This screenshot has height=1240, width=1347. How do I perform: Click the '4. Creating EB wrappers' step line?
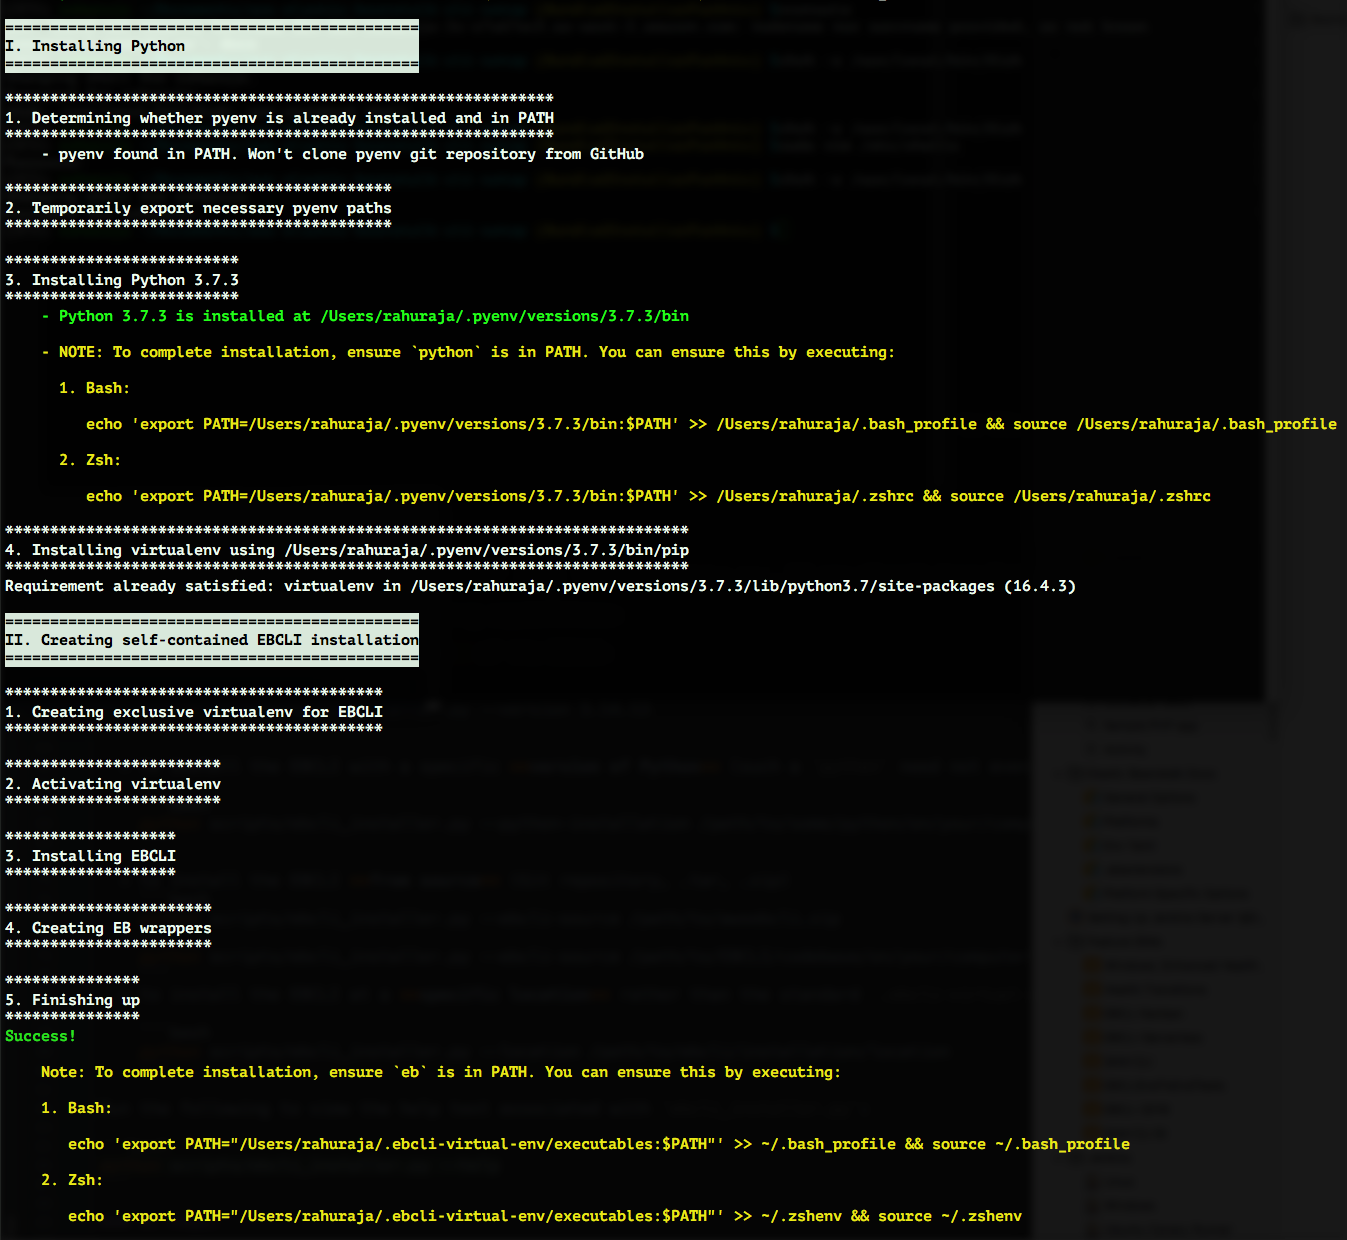[x=108, y=928]
